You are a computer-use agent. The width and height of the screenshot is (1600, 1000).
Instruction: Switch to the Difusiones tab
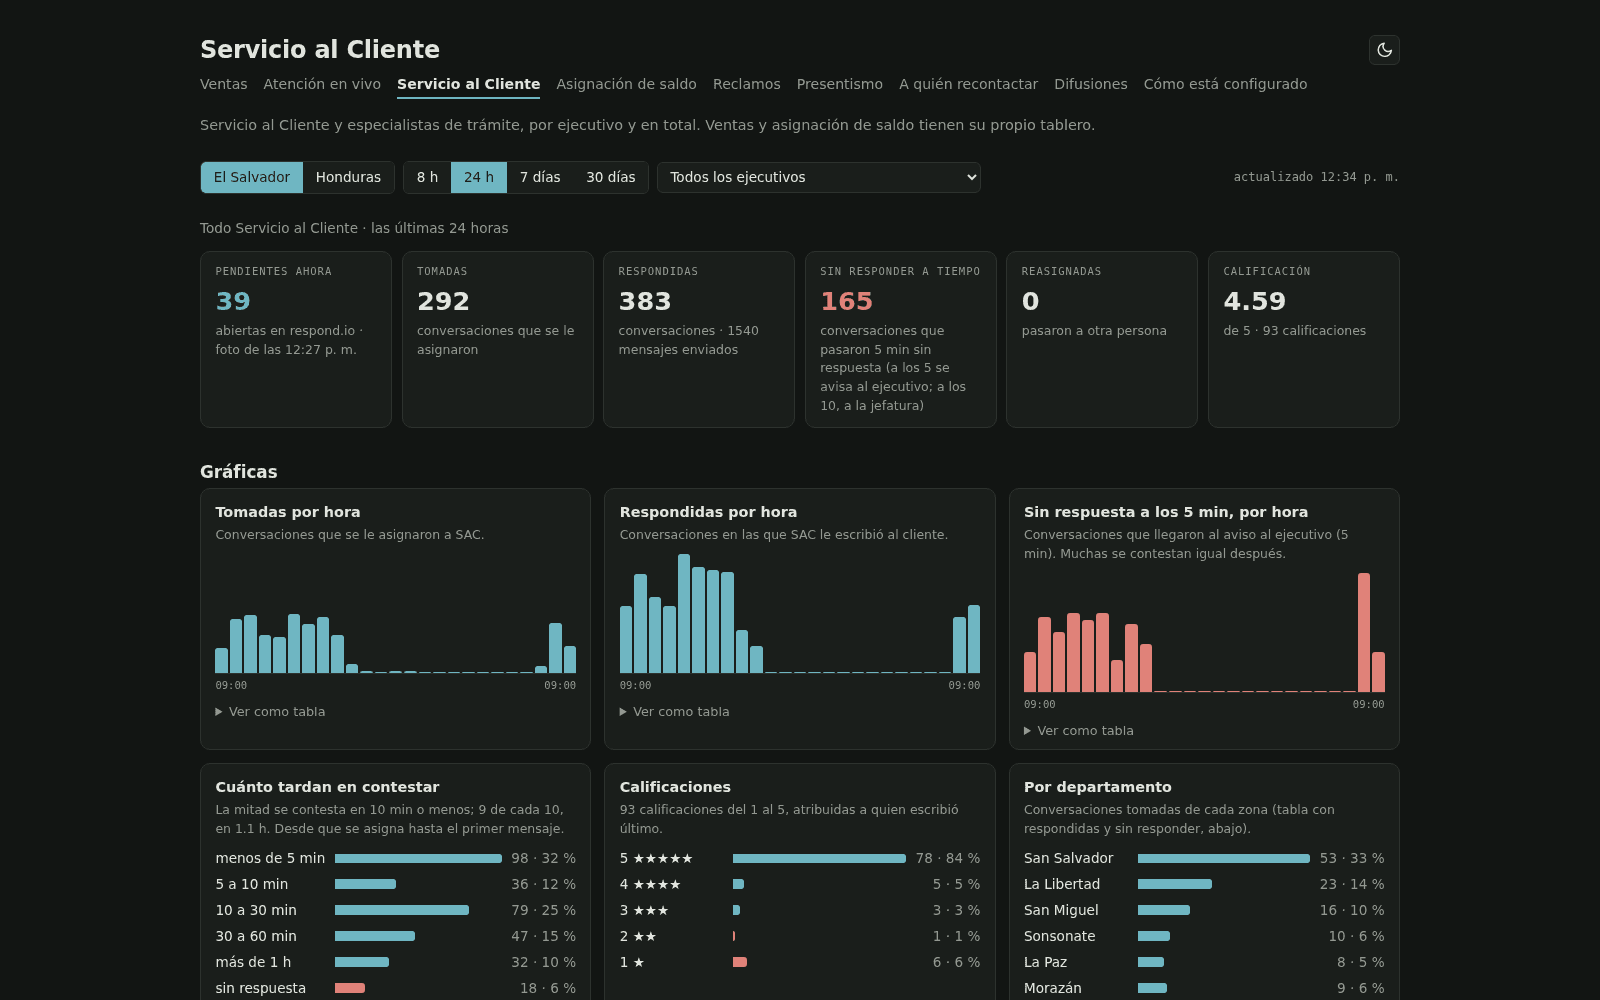1090,84
